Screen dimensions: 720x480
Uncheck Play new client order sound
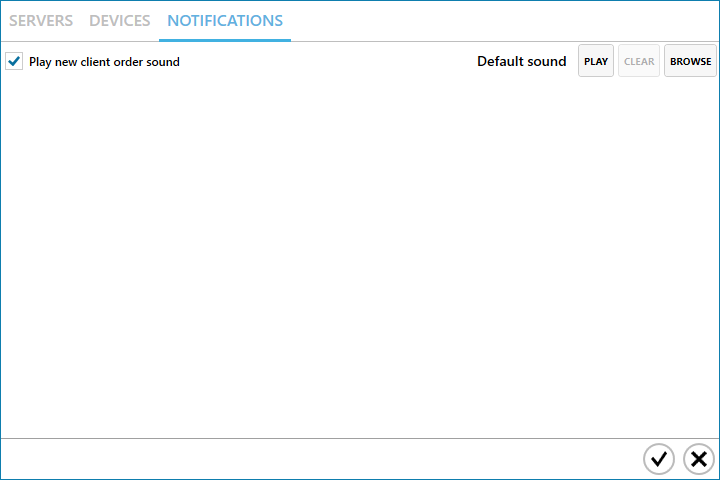14,61
